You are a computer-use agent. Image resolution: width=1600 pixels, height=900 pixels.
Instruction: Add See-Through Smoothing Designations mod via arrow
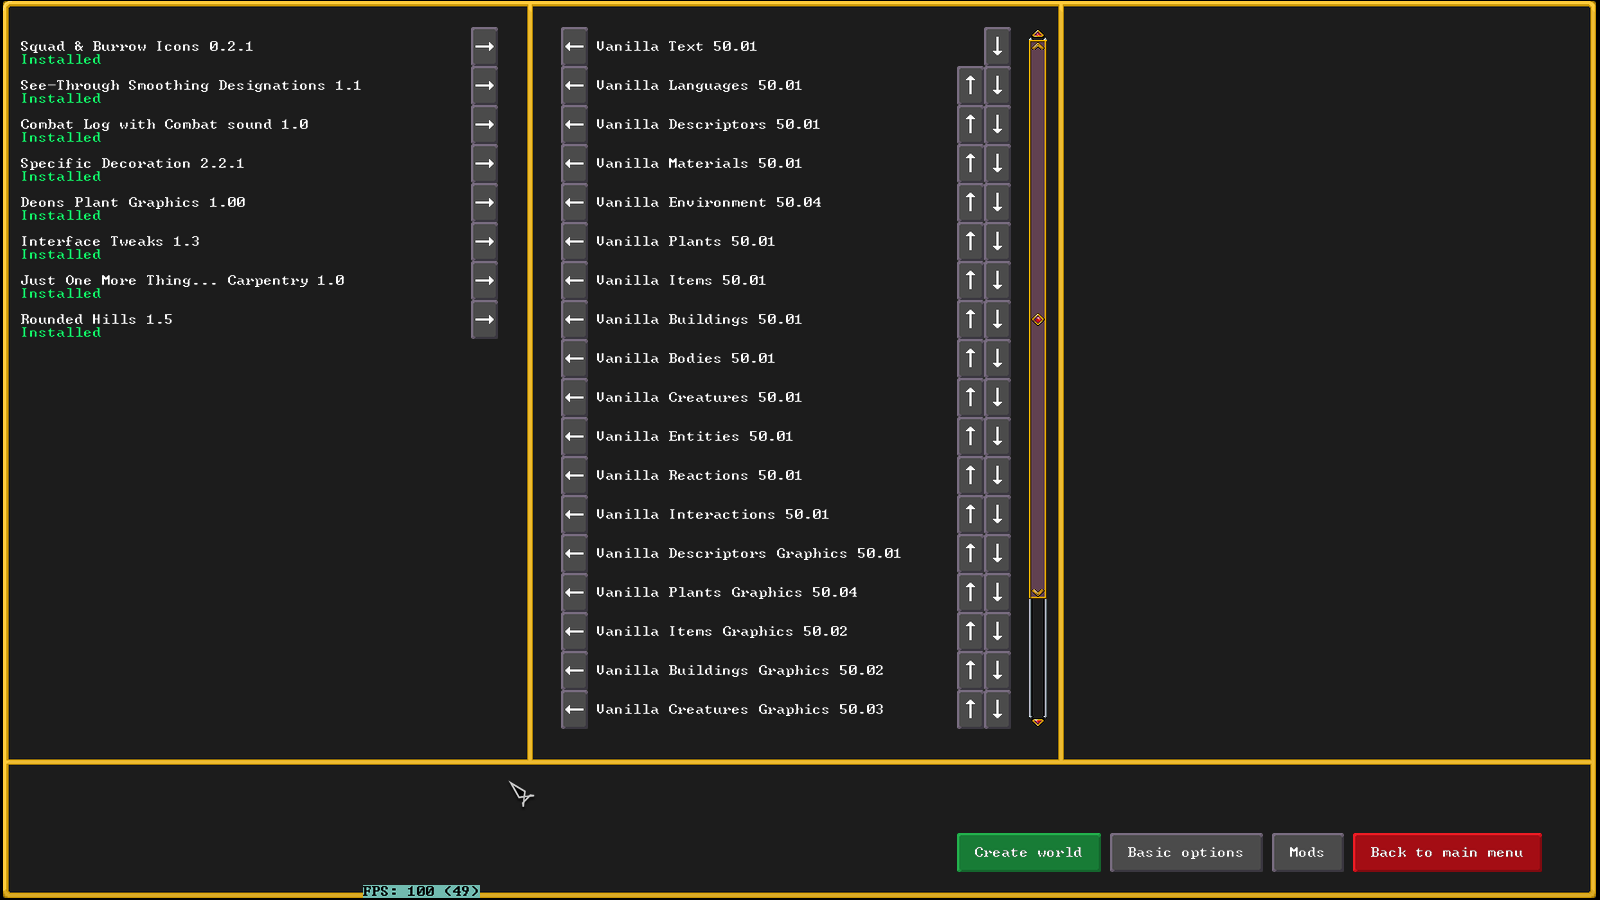coord(484,85)
